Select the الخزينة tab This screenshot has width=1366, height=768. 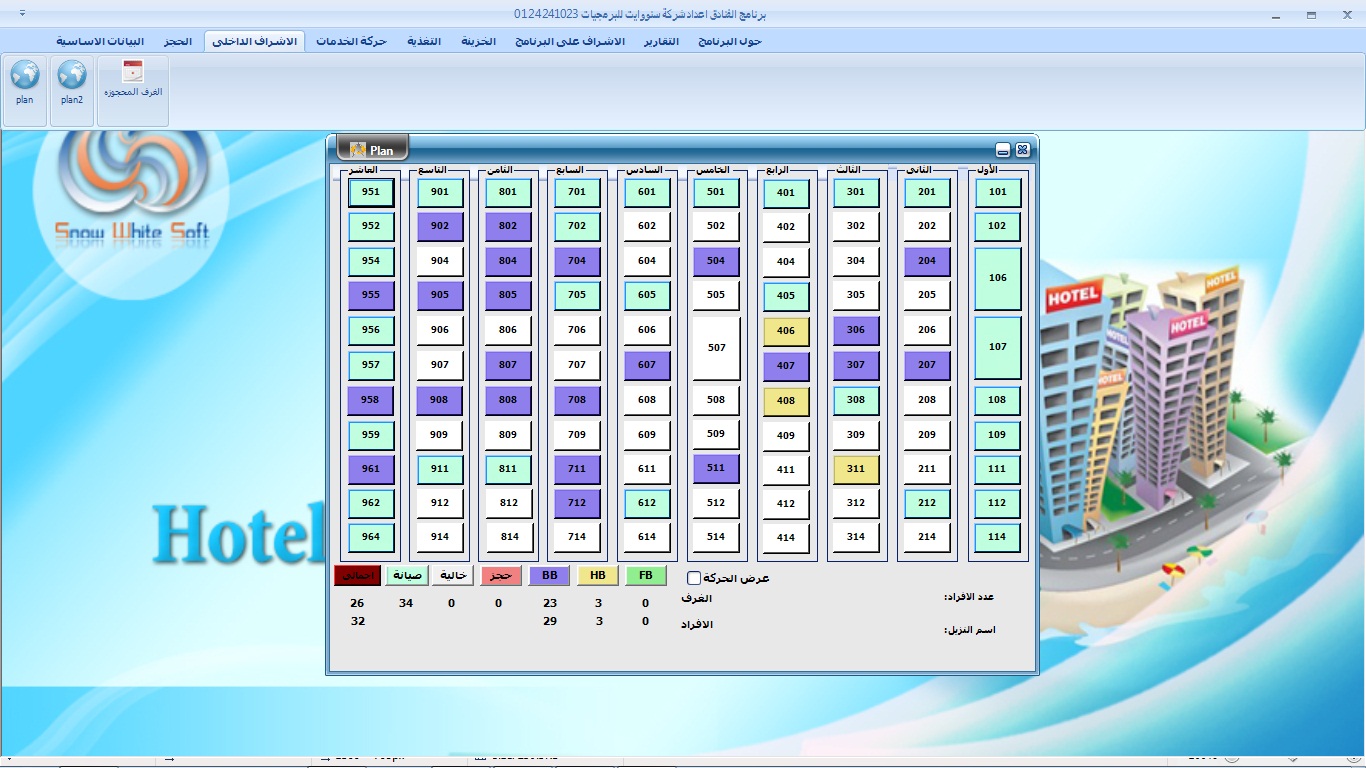point(478,41)
